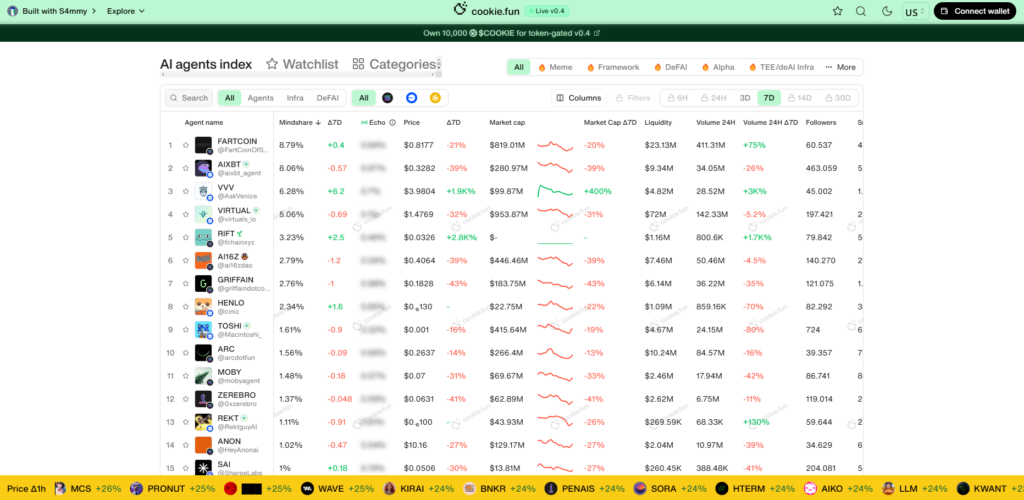Expand Built with S4mmy chevron
This screenshot has width=1024, height=500.
tap(95, 11)
